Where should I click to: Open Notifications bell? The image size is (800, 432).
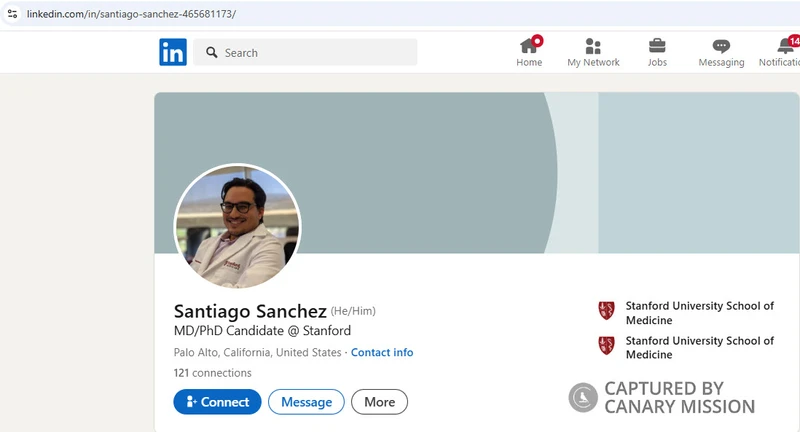(780, 52)
